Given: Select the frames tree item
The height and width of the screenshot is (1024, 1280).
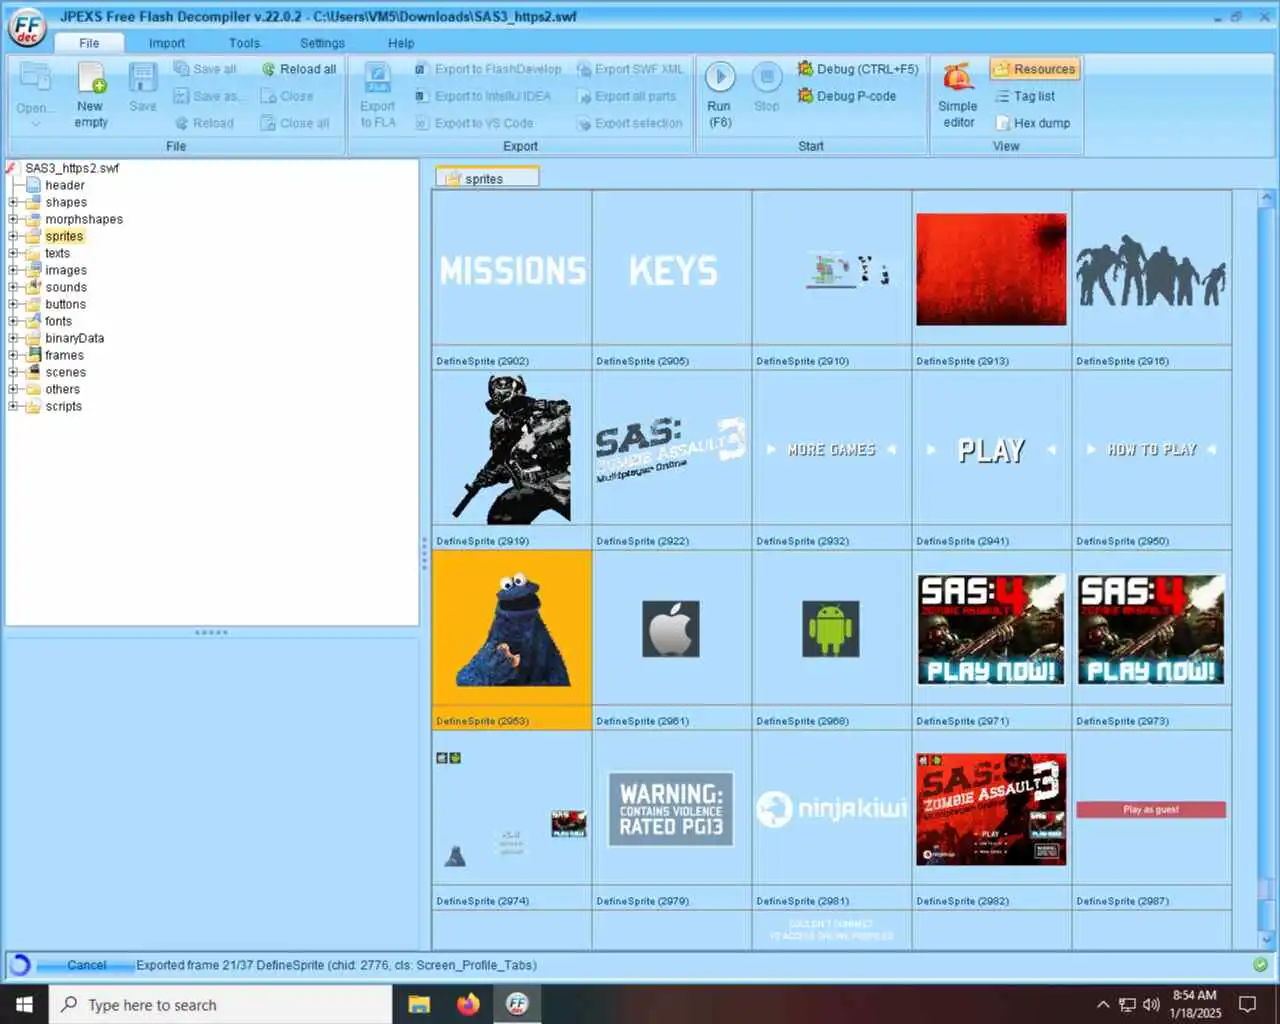Looking at the screenshot, I should (x=64, y=355).
